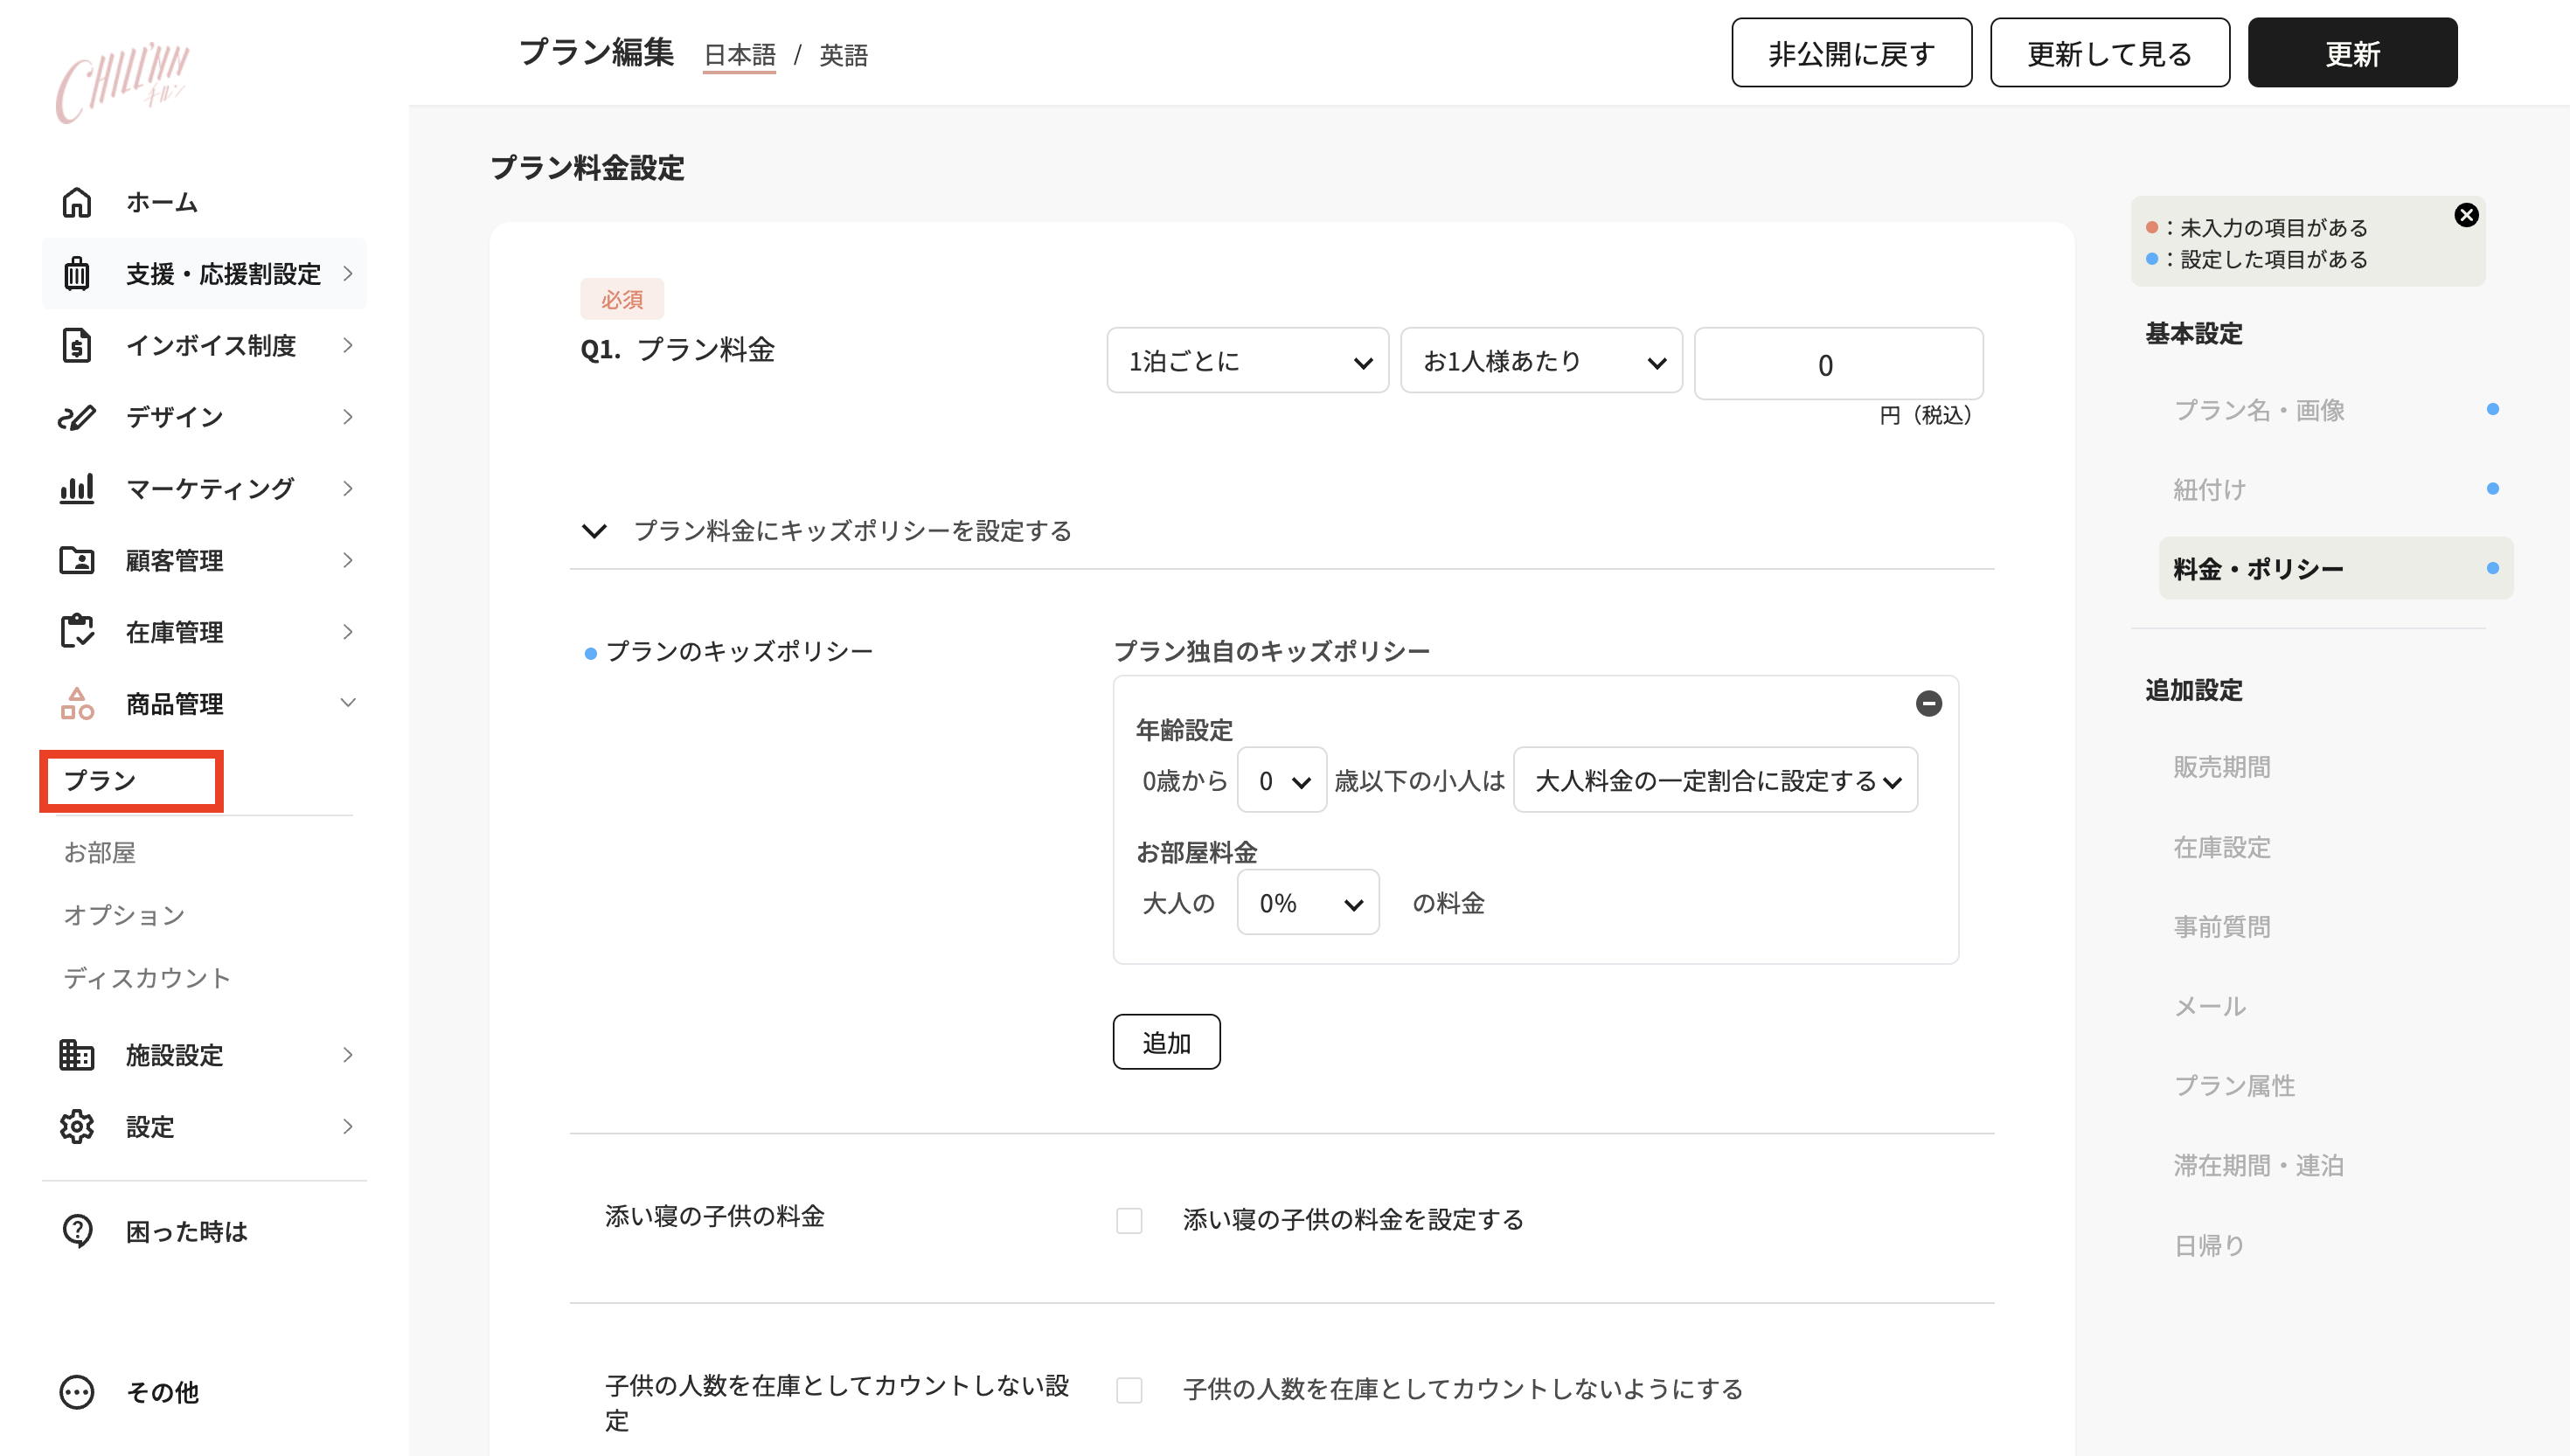This screenshot has height=1456, width=2570.
Task: Open the デザイン pen icon
Action: point(76,417)
